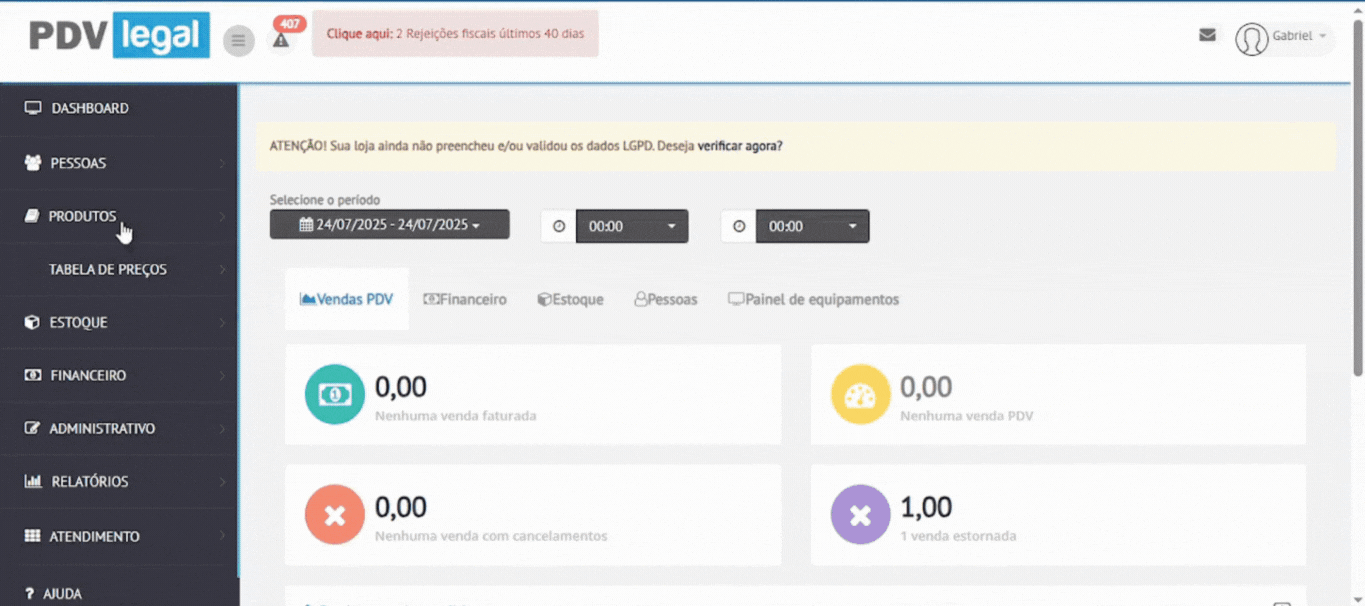This screenshot has width=1365, height=606.
Task: Click the clock icon beside first time field
Action: click(559, 226)
